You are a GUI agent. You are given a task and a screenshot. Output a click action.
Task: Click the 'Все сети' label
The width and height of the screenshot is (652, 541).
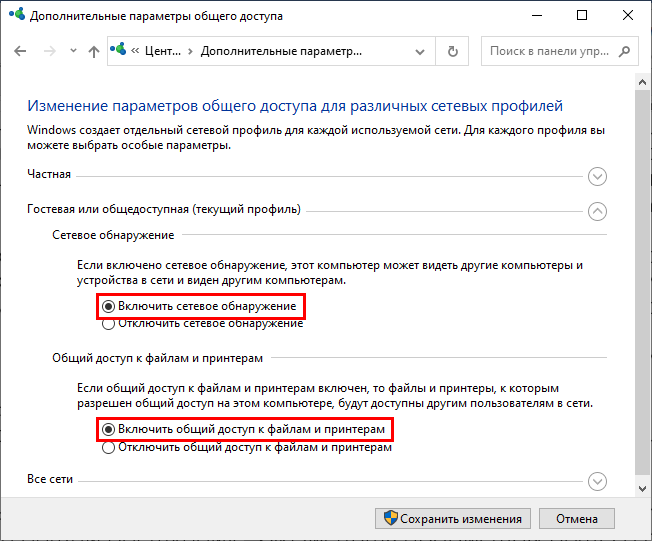click(x=50, y=479)
